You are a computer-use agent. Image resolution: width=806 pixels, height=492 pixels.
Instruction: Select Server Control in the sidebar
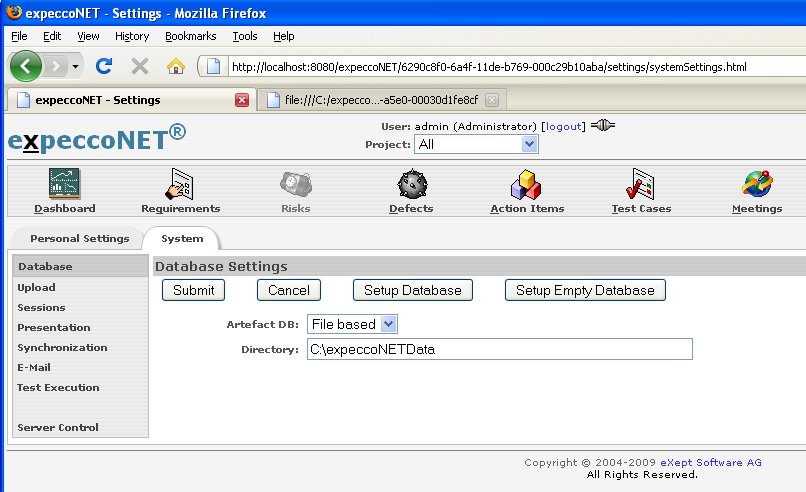tap(58, 427)
